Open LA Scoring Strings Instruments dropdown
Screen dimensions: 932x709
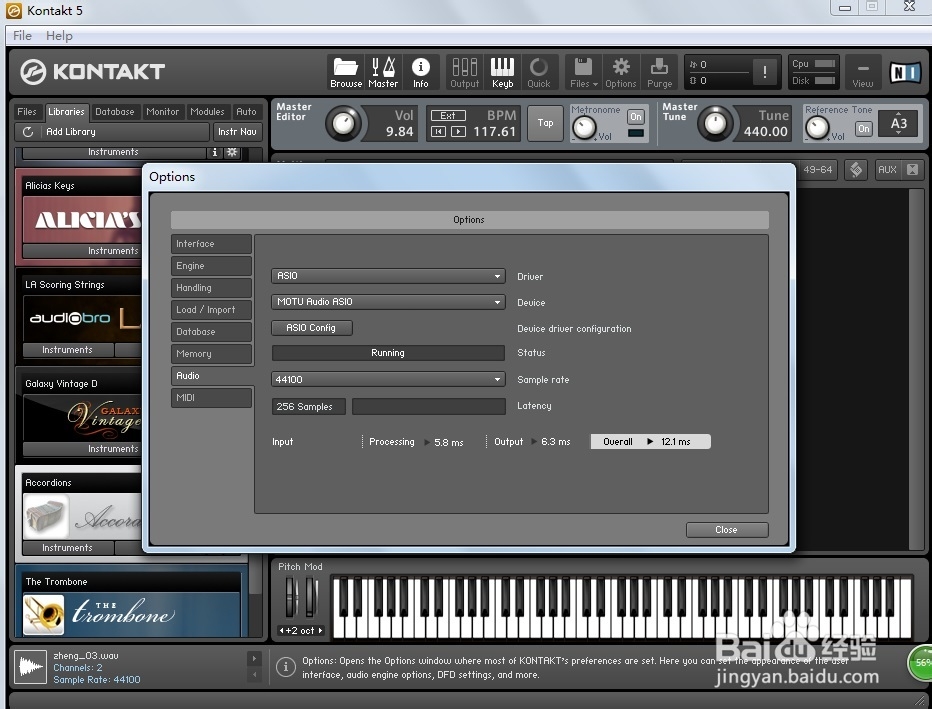point(68,349)
